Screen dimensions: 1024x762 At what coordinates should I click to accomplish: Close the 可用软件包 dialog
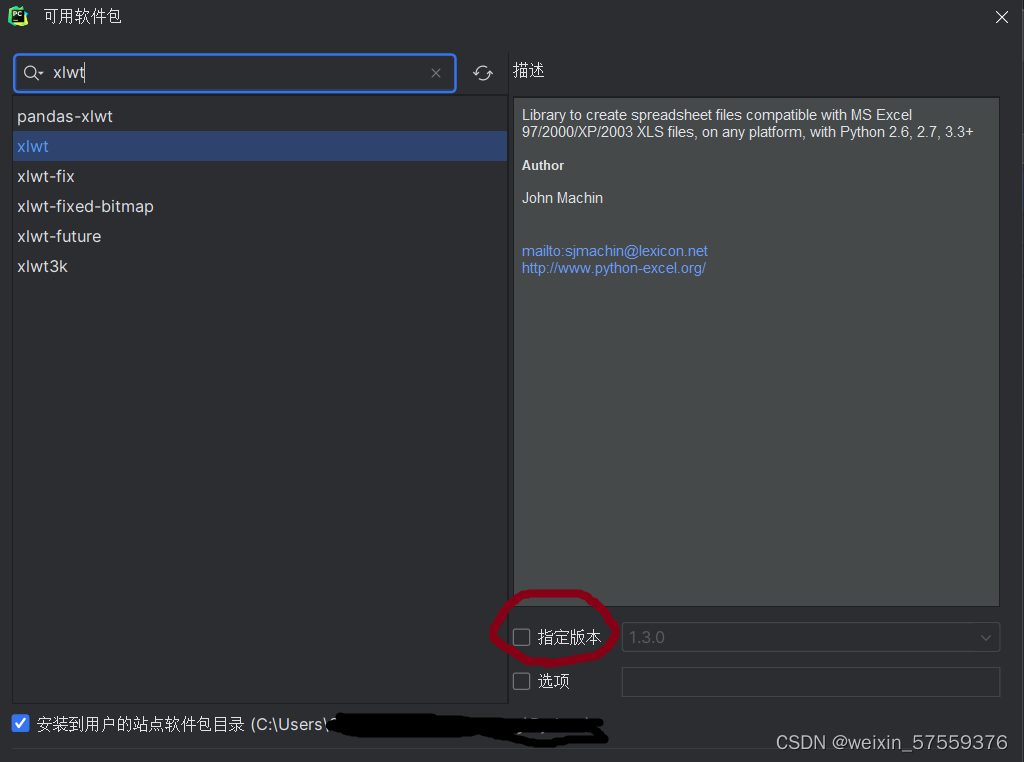pyautogui.click(x=1001, y=16)
